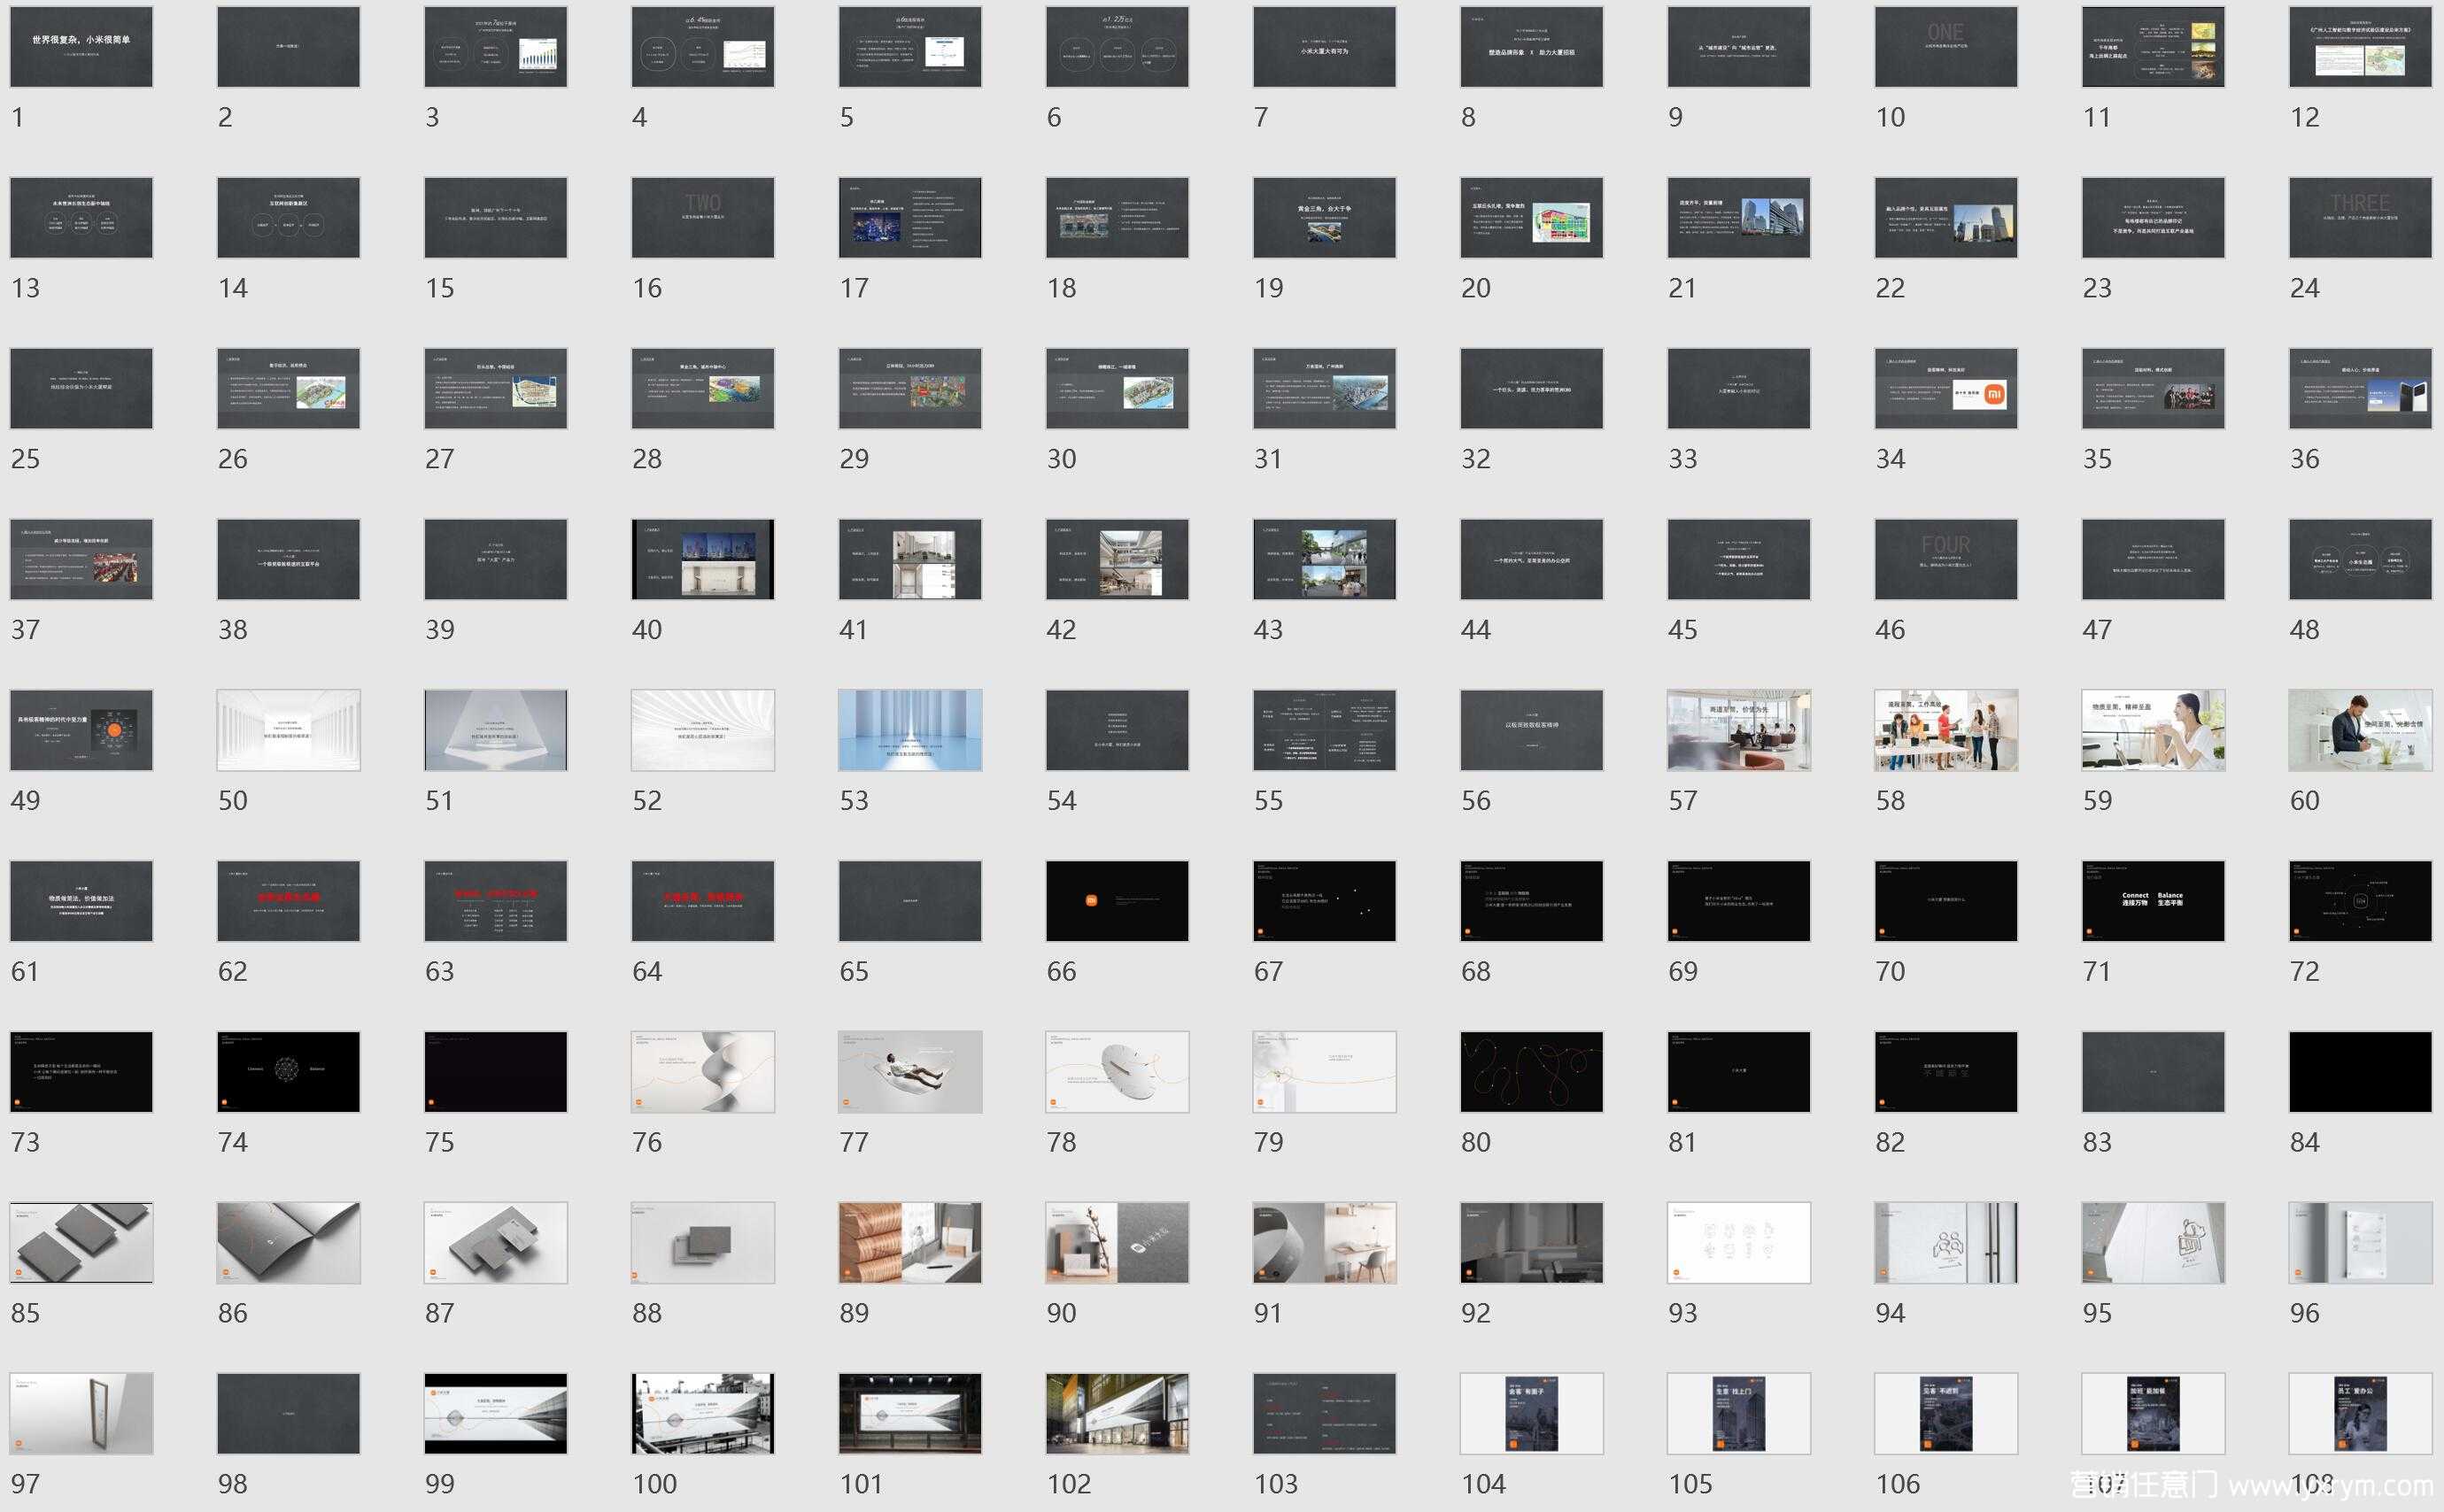The image size is (2444, 1512).
Task: Open slide 93 white line-icons slide
Action: click(x=1738, y=1243)
